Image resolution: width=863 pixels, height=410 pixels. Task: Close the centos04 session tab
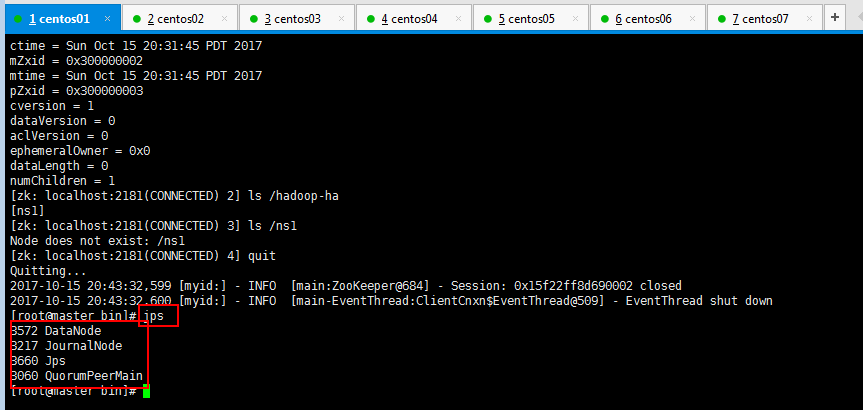point(457,19)
